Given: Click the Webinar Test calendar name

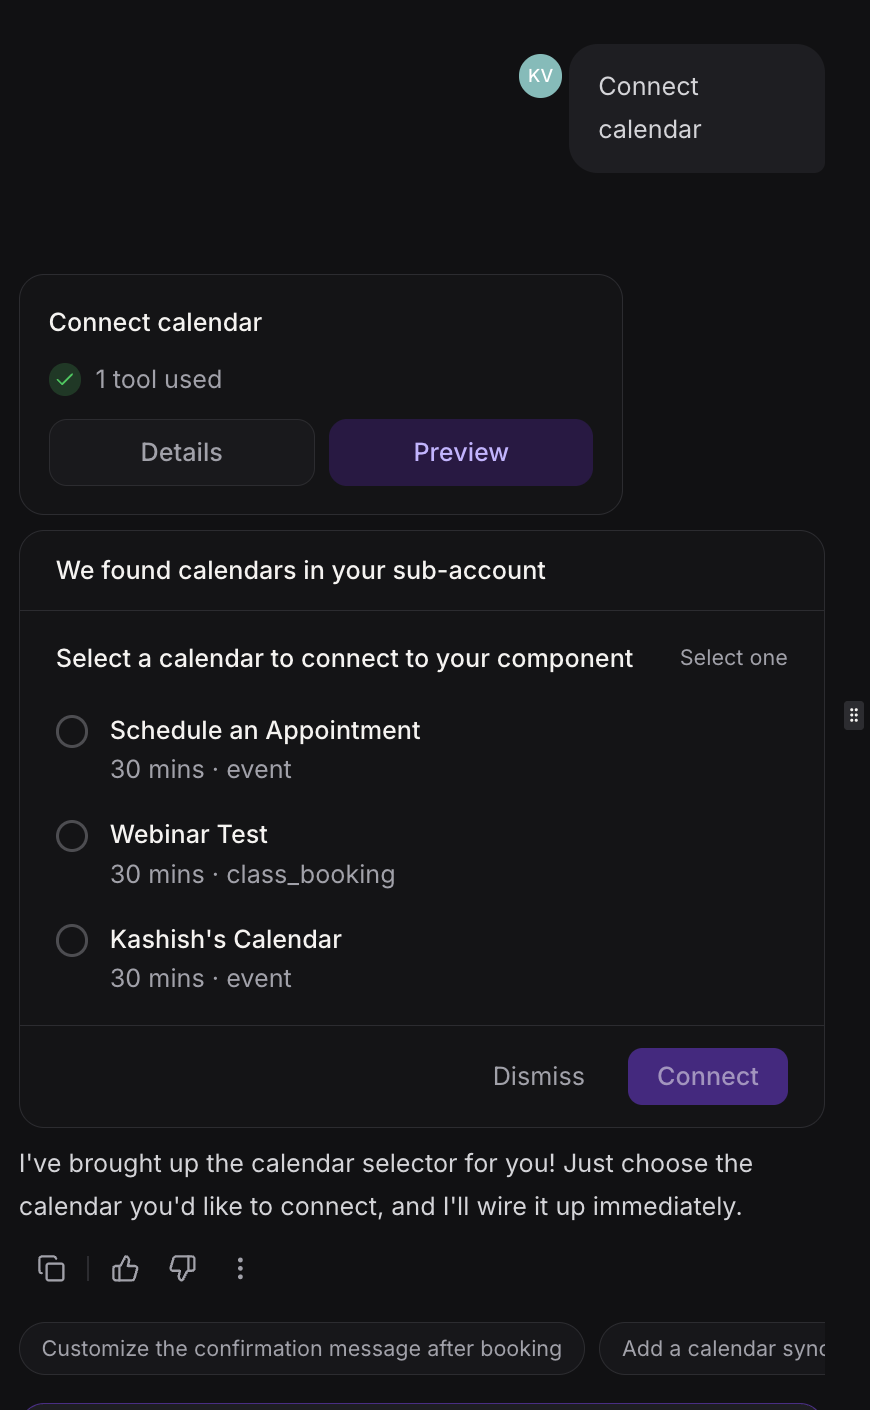Looking at the screenshot, I should click(189, 835).
